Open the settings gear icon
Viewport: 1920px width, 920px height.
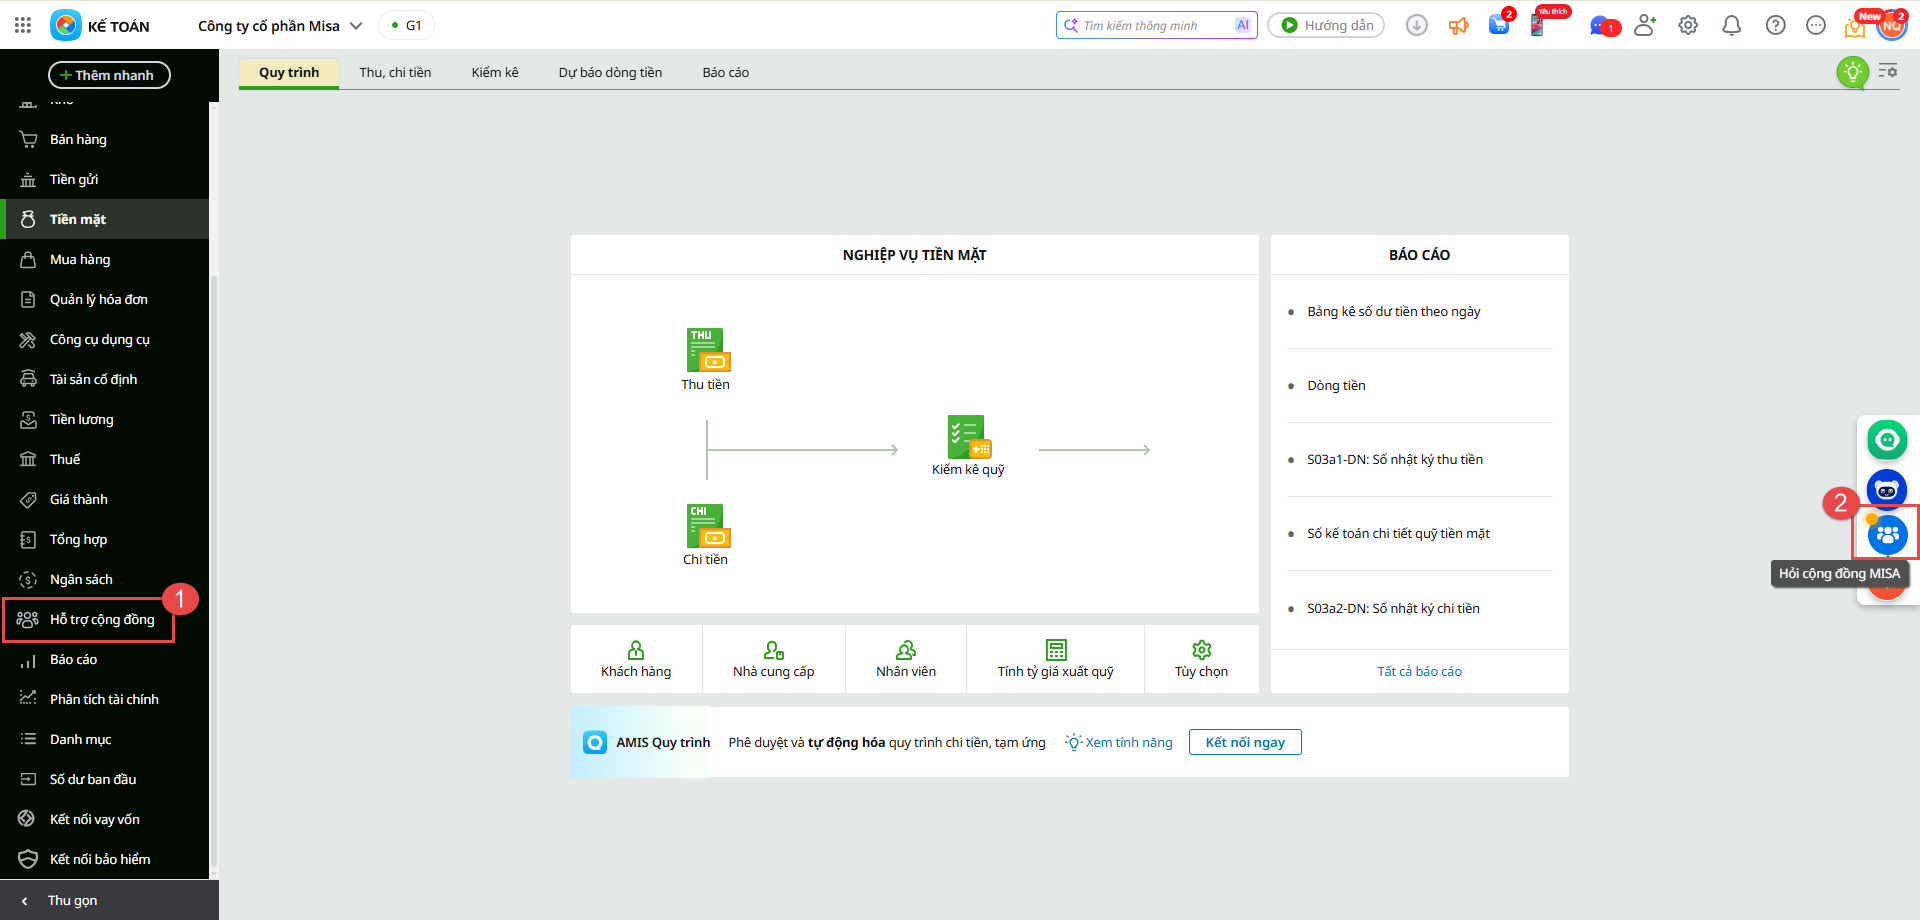coord(1688,25)
